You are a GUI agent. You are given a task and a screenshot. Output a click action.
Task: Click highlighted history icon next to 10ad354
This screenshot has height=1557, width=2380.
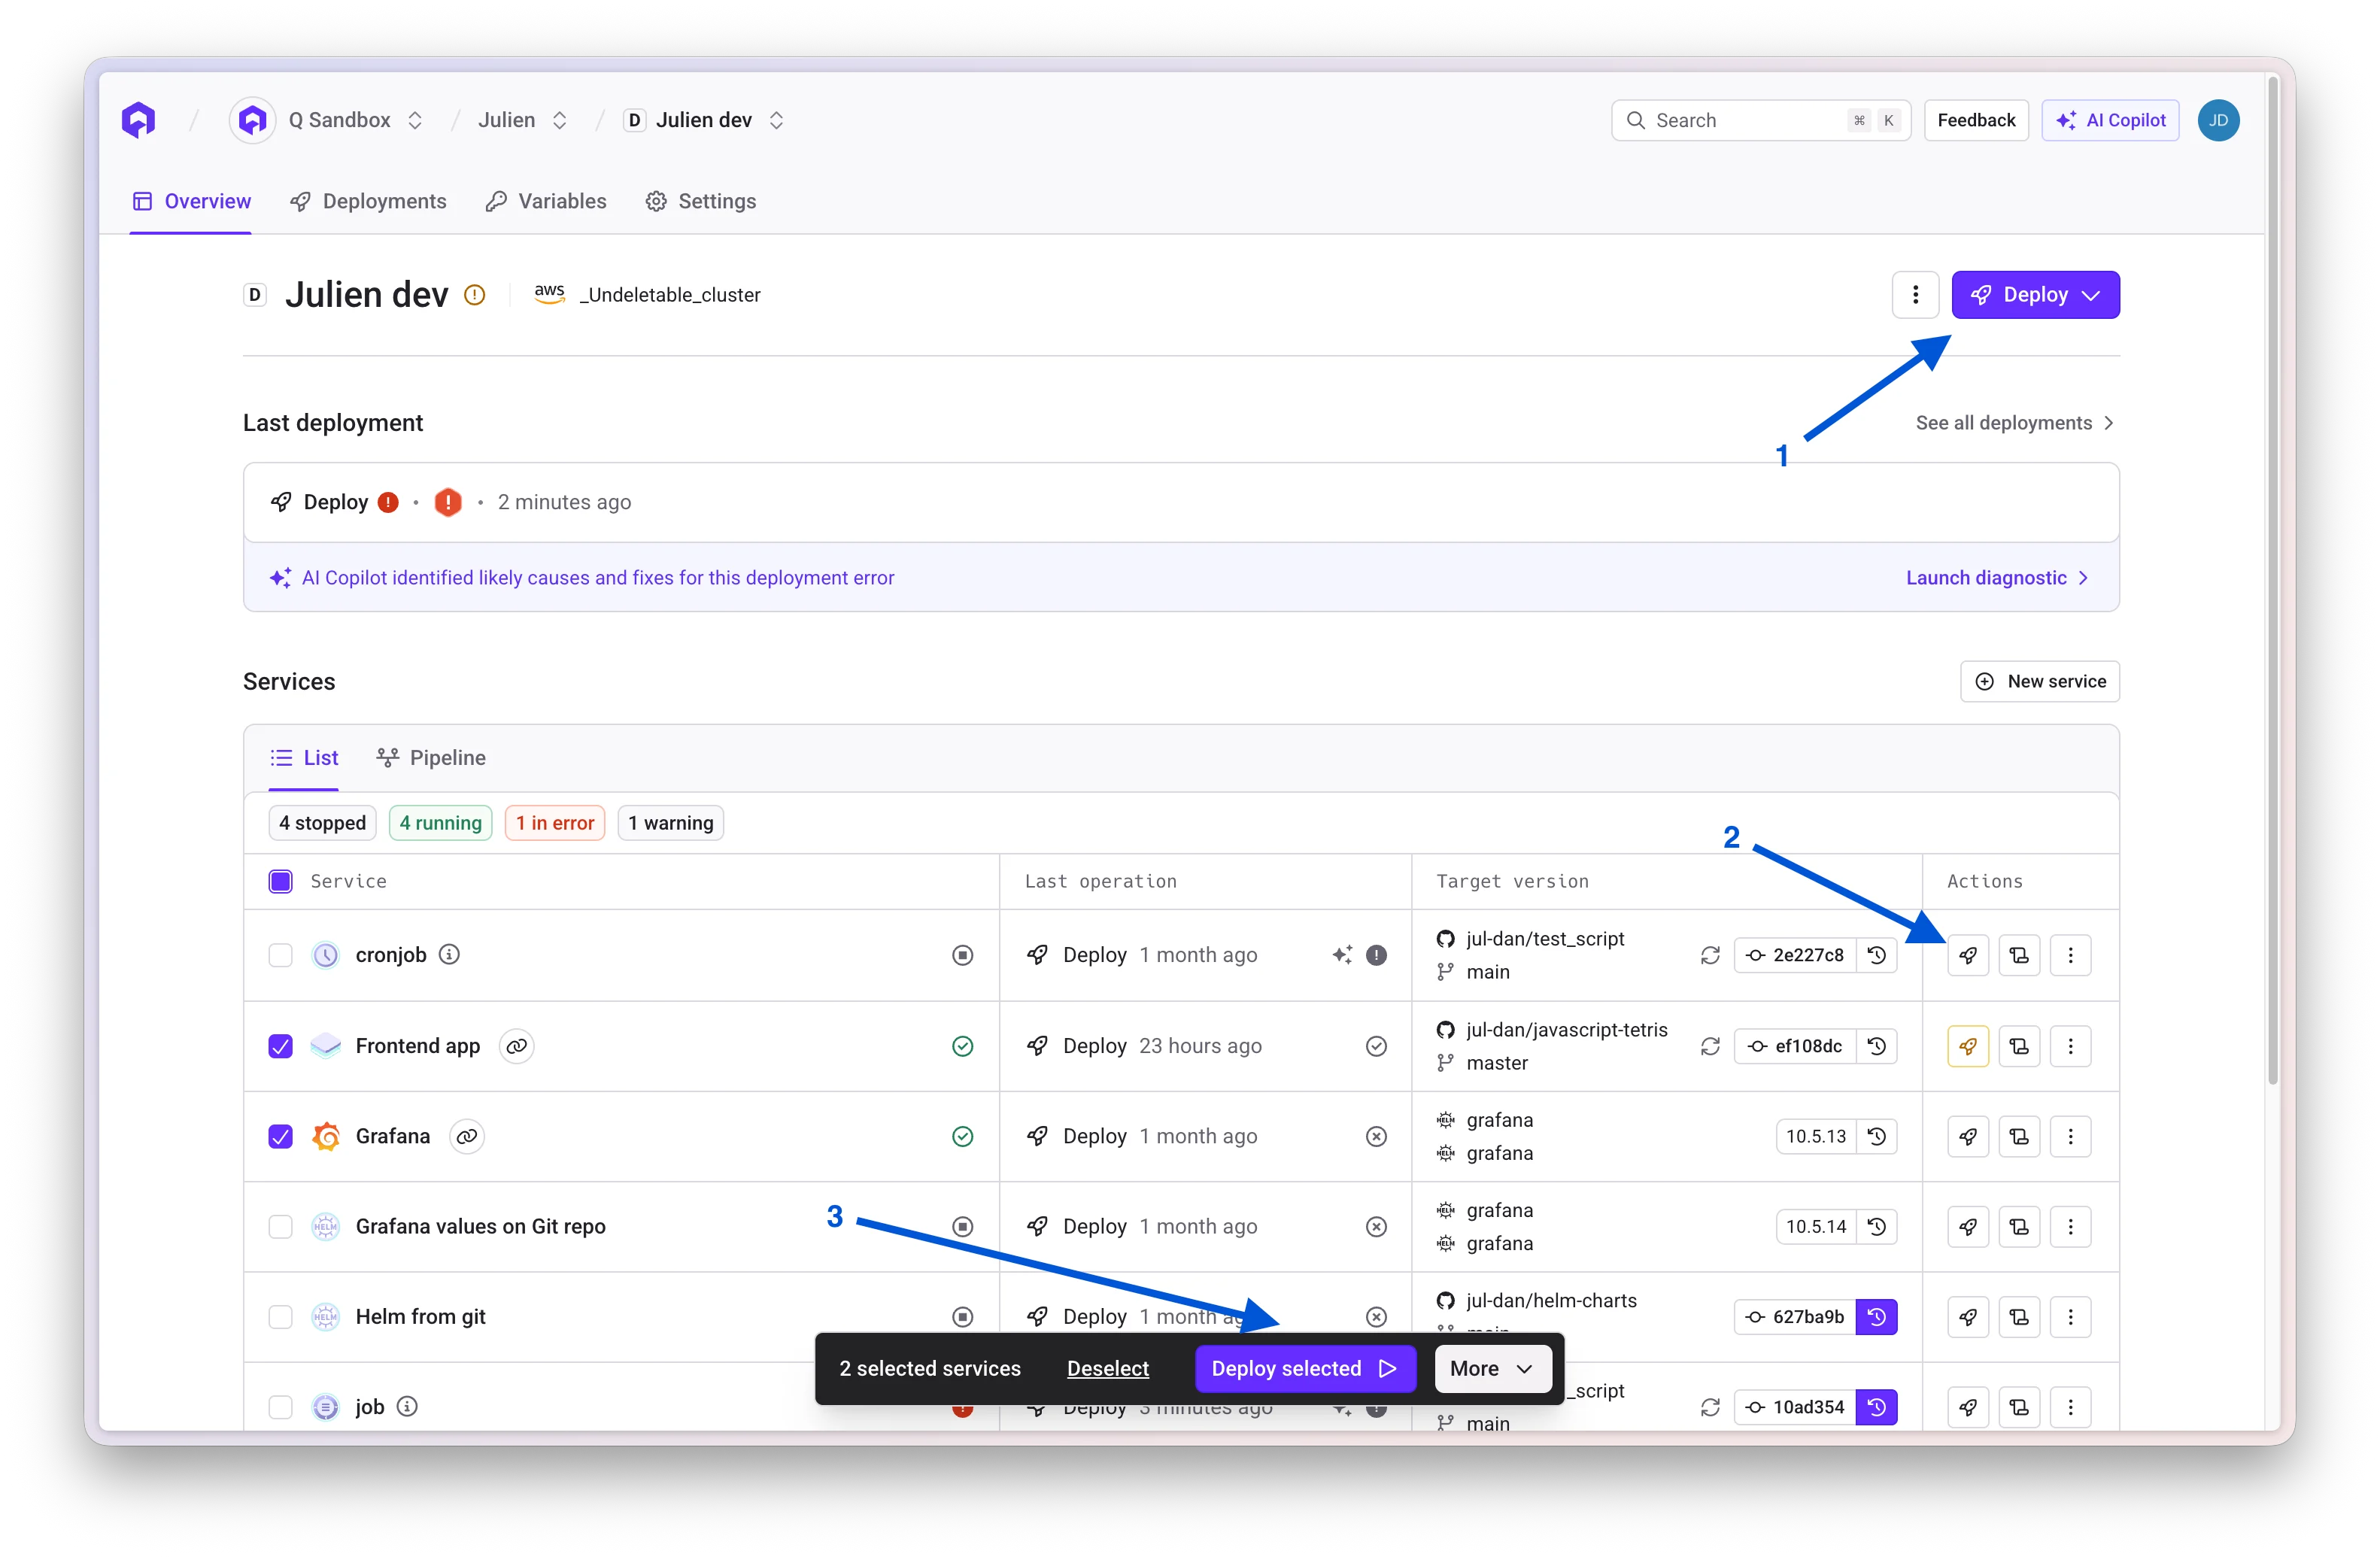tap(1877, 1407)
